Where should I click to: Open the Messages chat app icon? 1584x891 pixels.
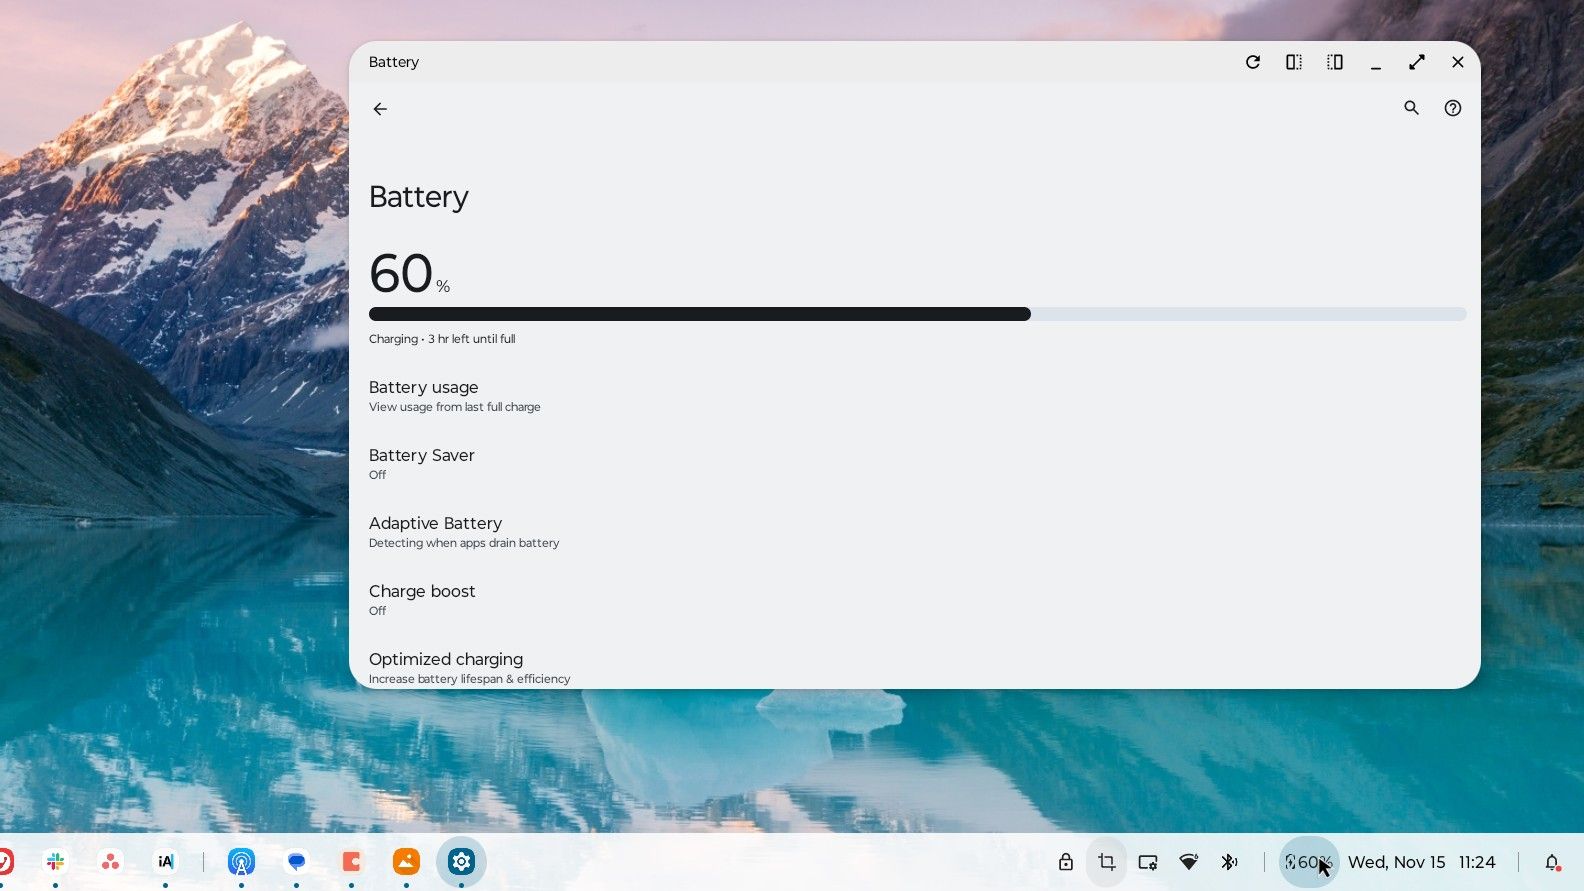(x=296, y=861)
